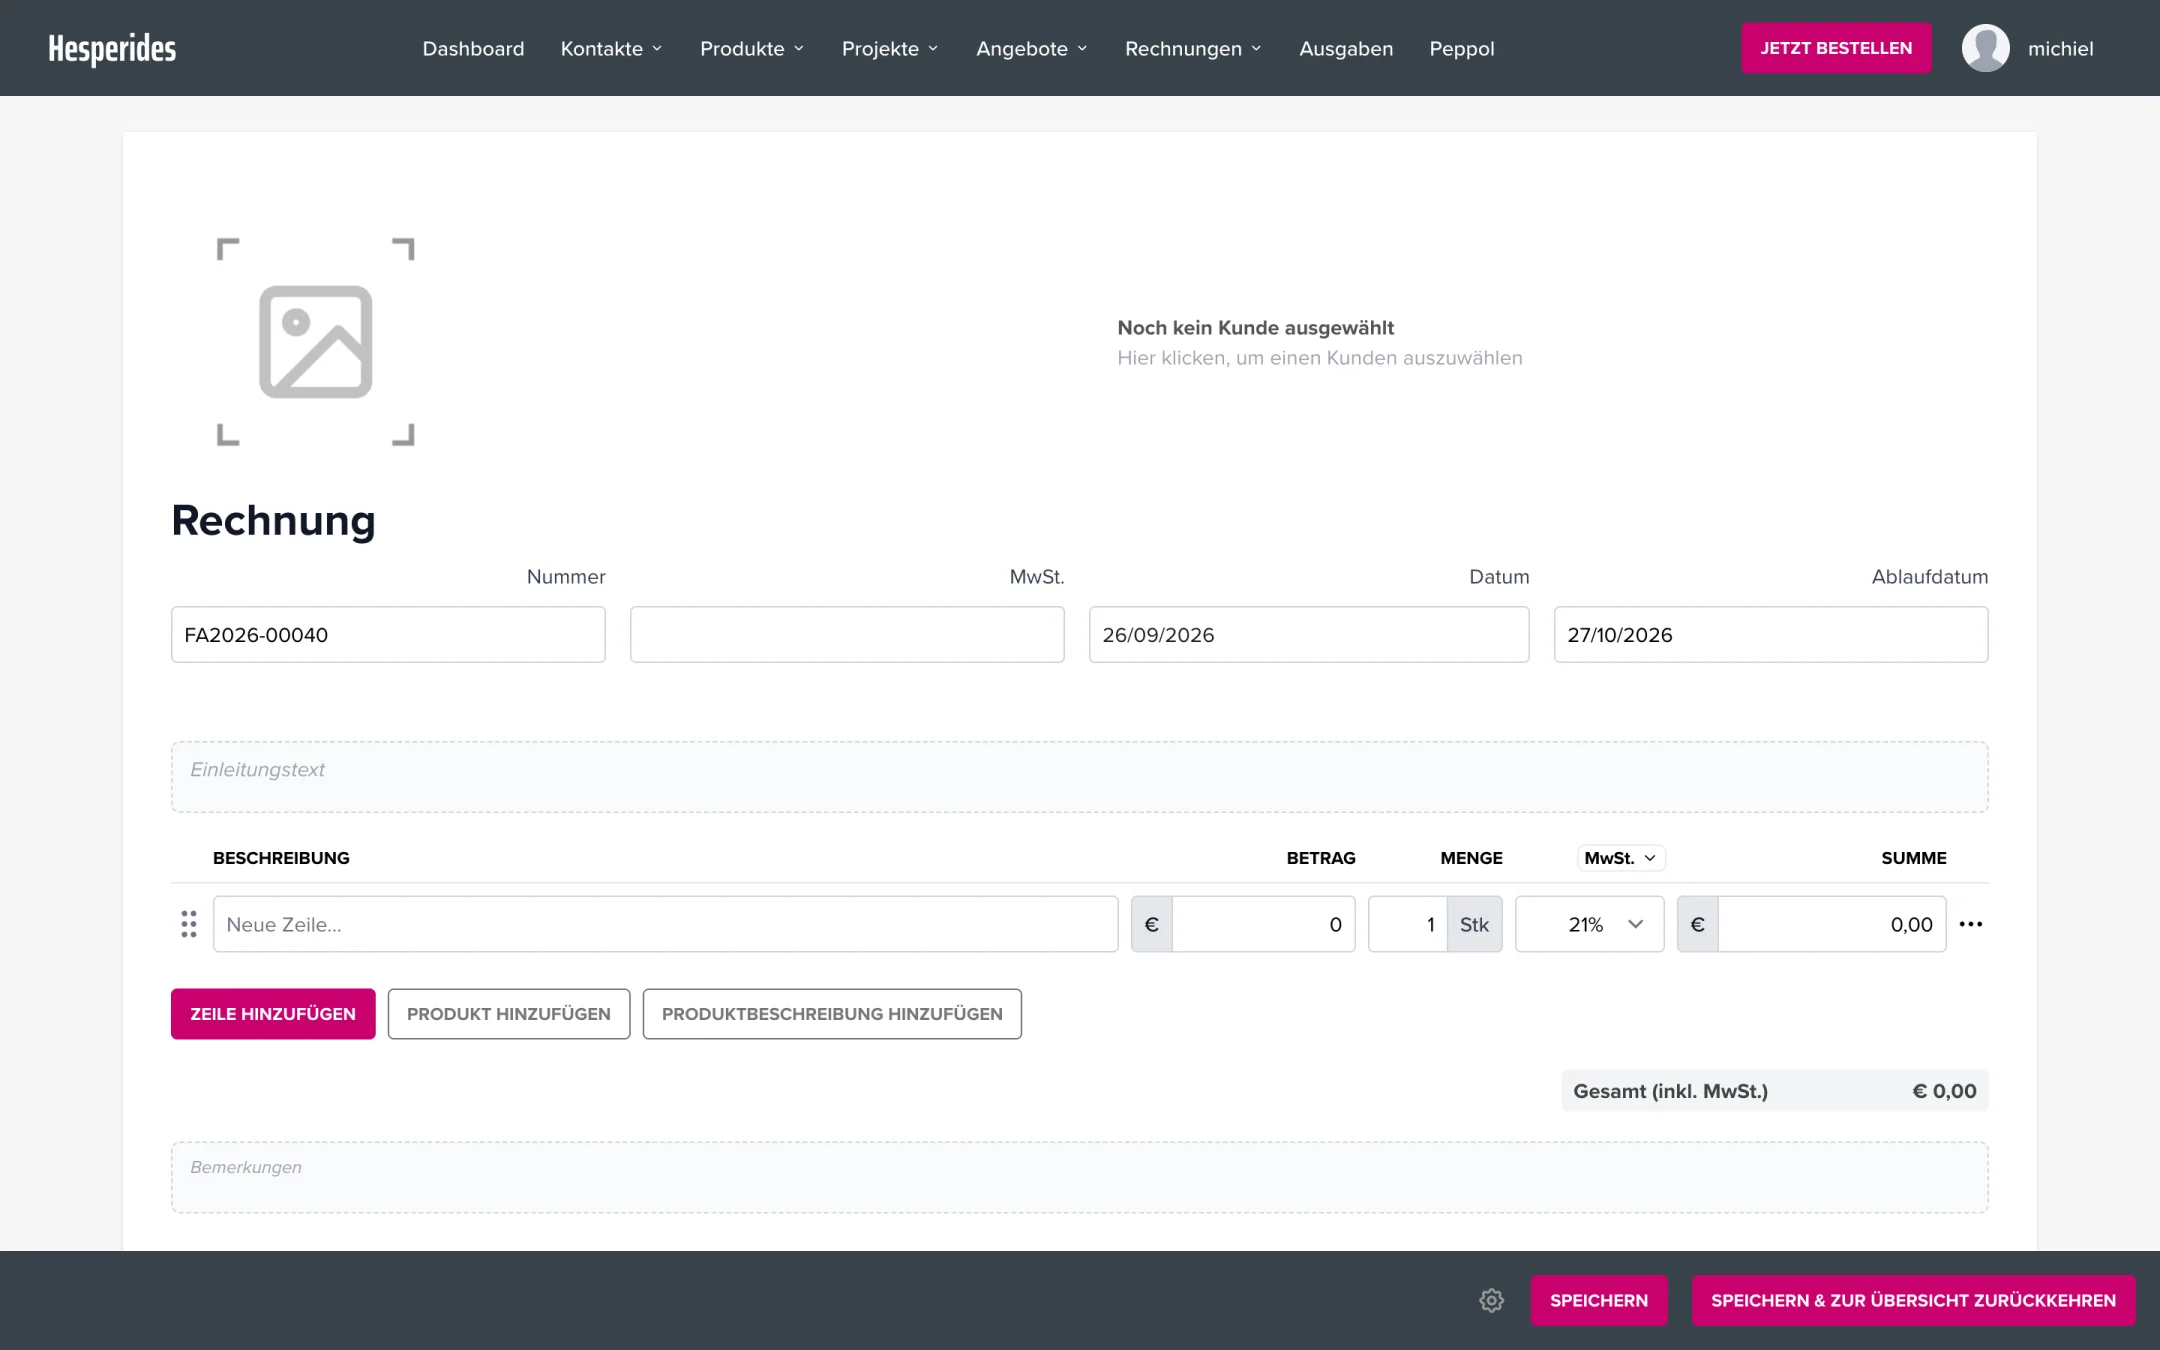The height and width of the screenshot is (1350, 2160).
Task: Open the MwSt. column header dropdown
Action: pos(1621,858)
